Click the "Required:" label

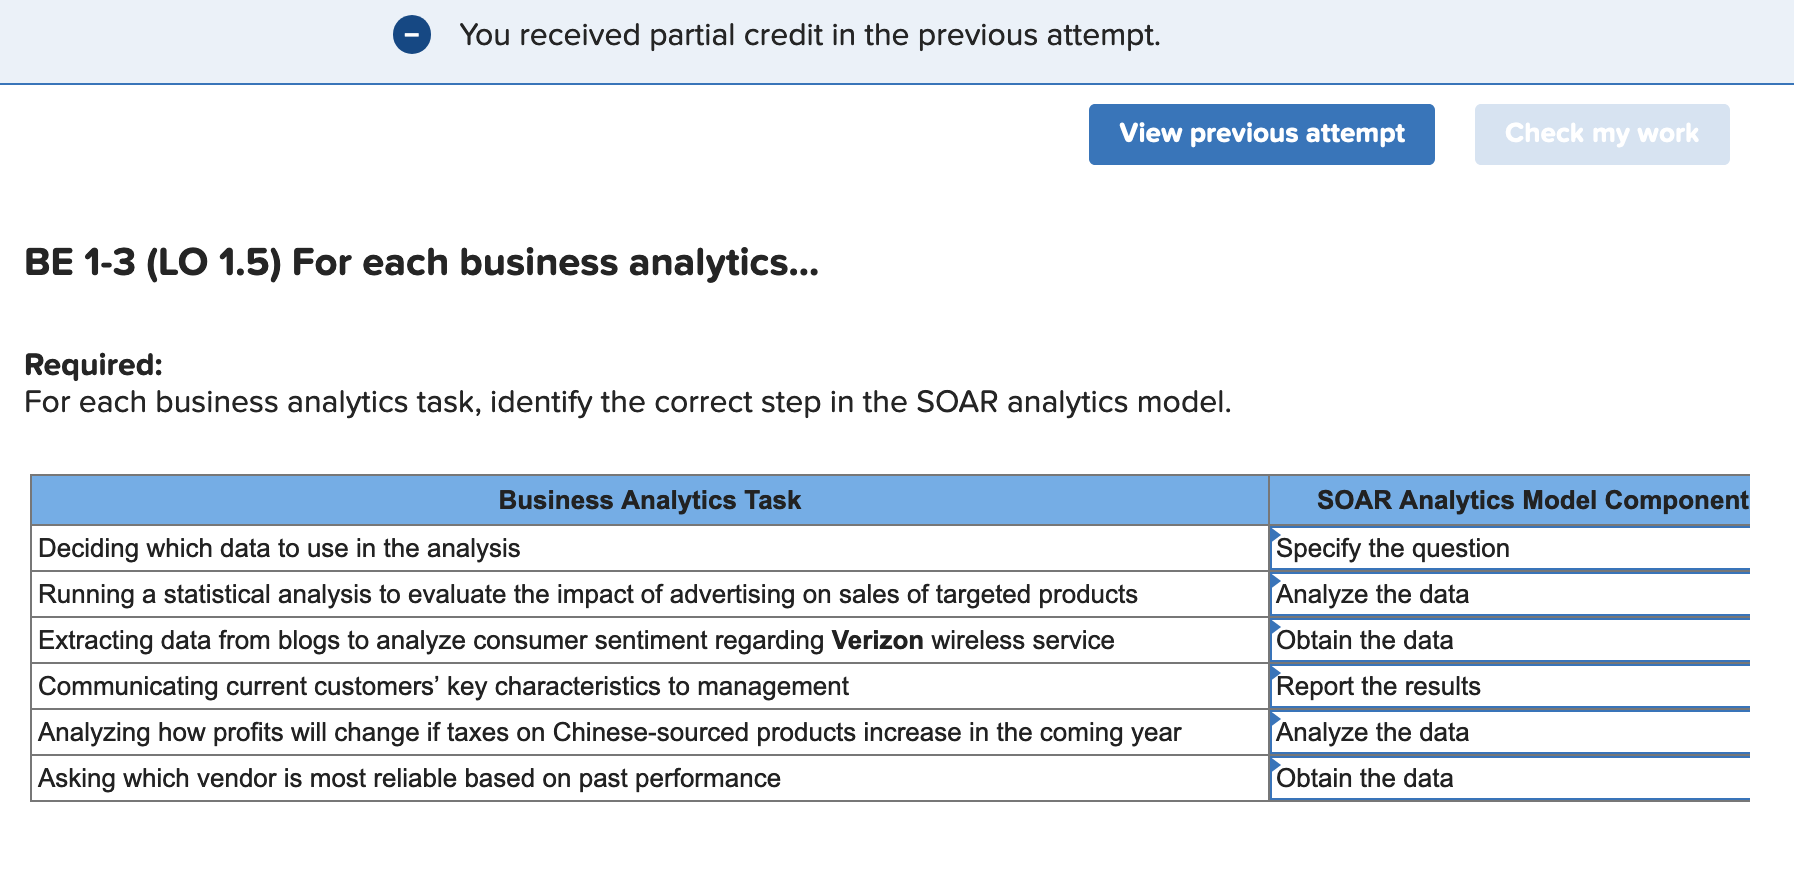click(x=93, y=364)
